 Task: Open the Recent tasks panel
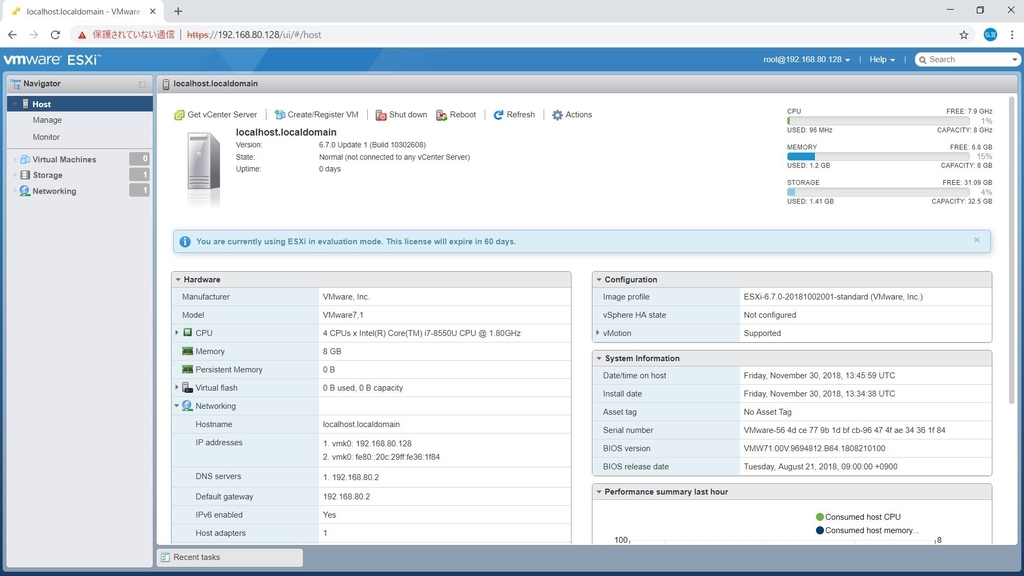[x=230, y=557]
